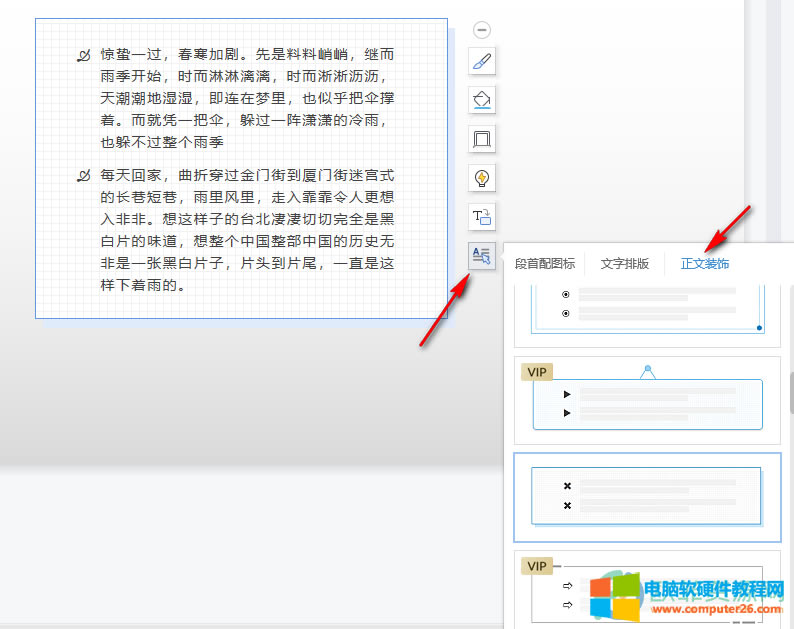The height and width of the screenshot is (629, 794).
Task: Click the shape outline frame icon
Action: pyautogui.click(x=482, y=139)
